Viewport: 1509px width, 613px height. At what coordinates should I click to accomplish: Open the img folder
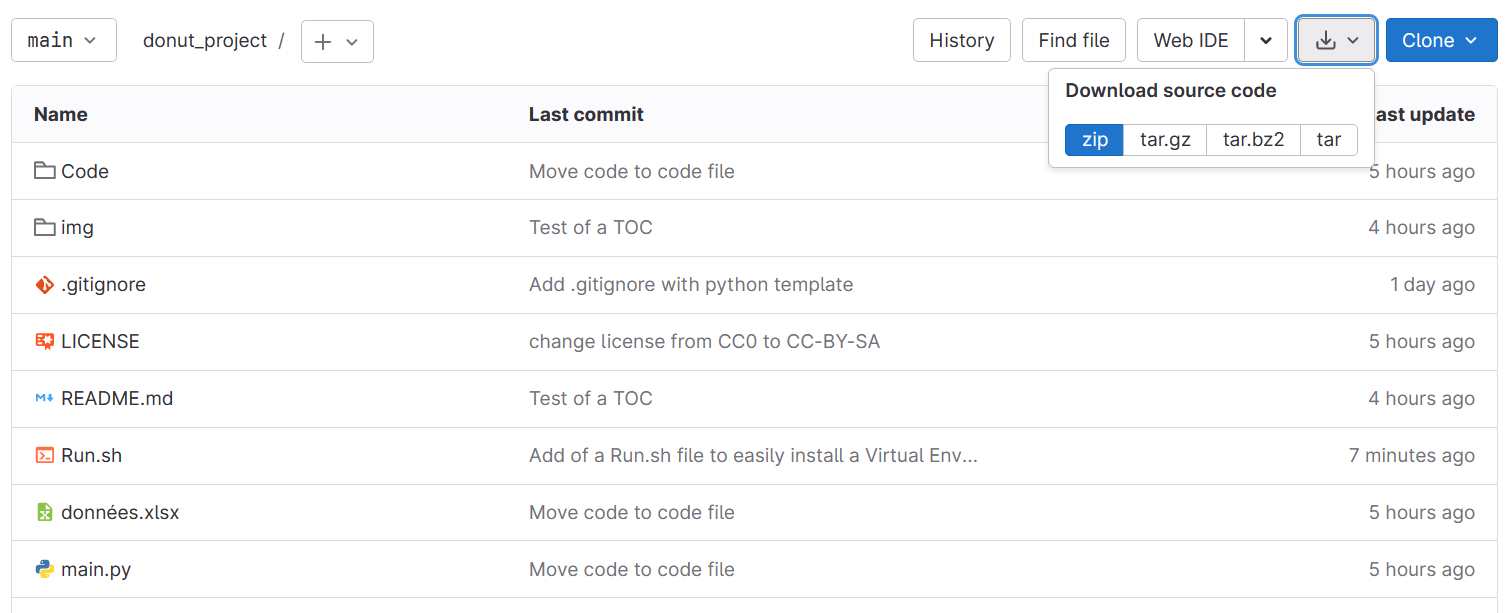coord(77,228)
